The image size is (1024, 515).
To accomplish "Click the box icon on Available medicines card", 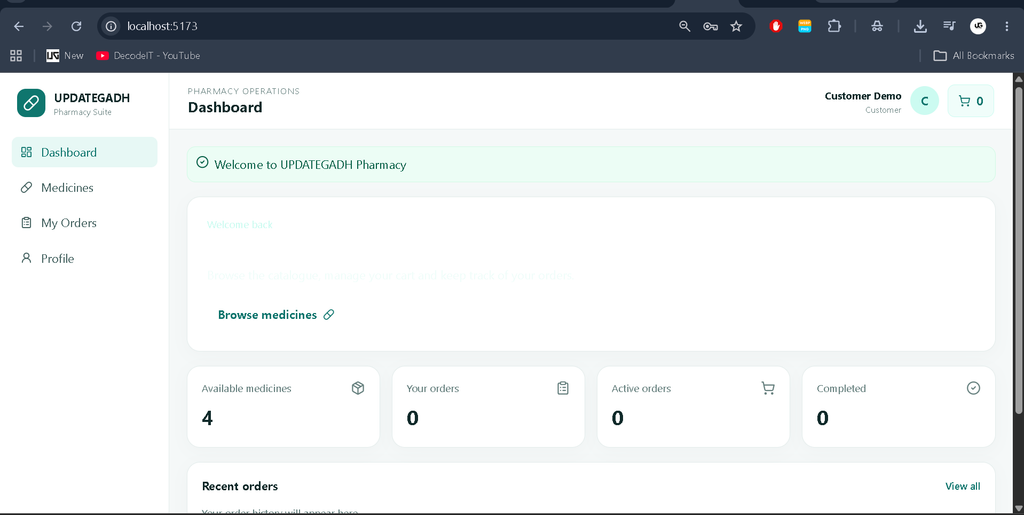I will coord(358,388).
